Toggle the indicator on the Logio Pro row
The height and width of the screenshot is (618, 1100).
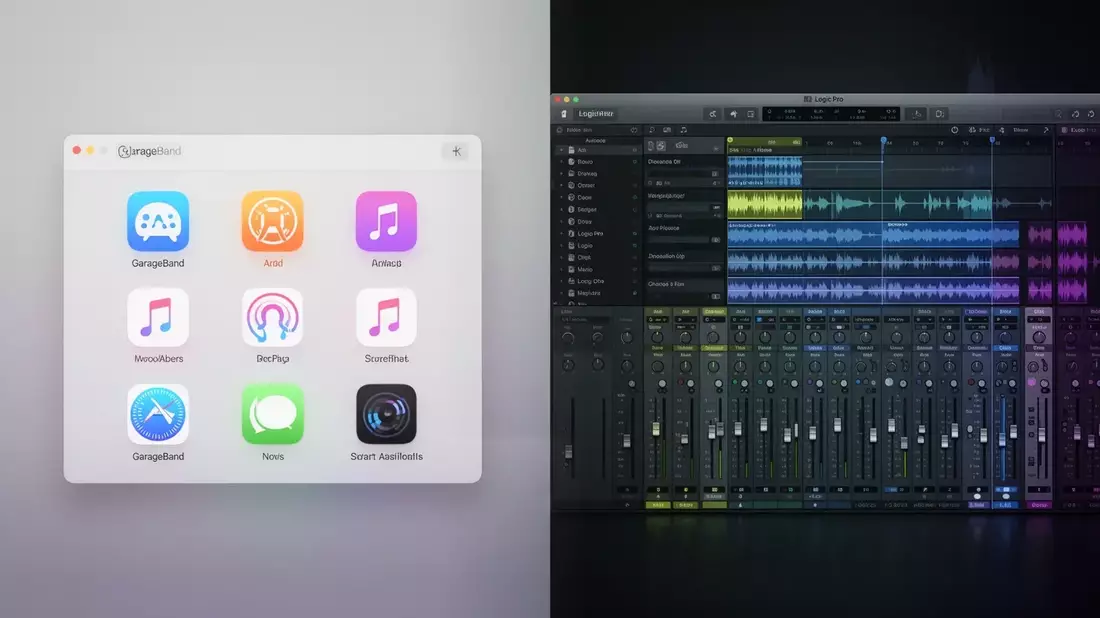(635, 234)
